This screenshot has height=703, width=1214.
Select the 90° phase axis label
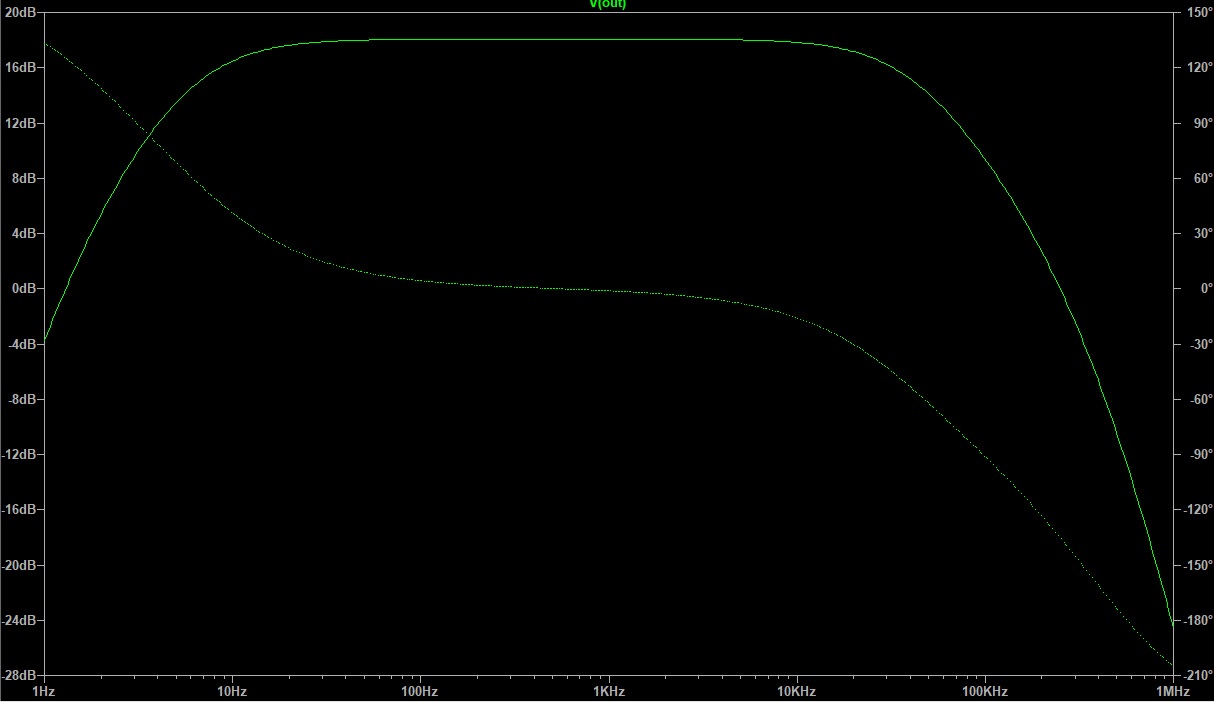click(x=1196, y=123)
